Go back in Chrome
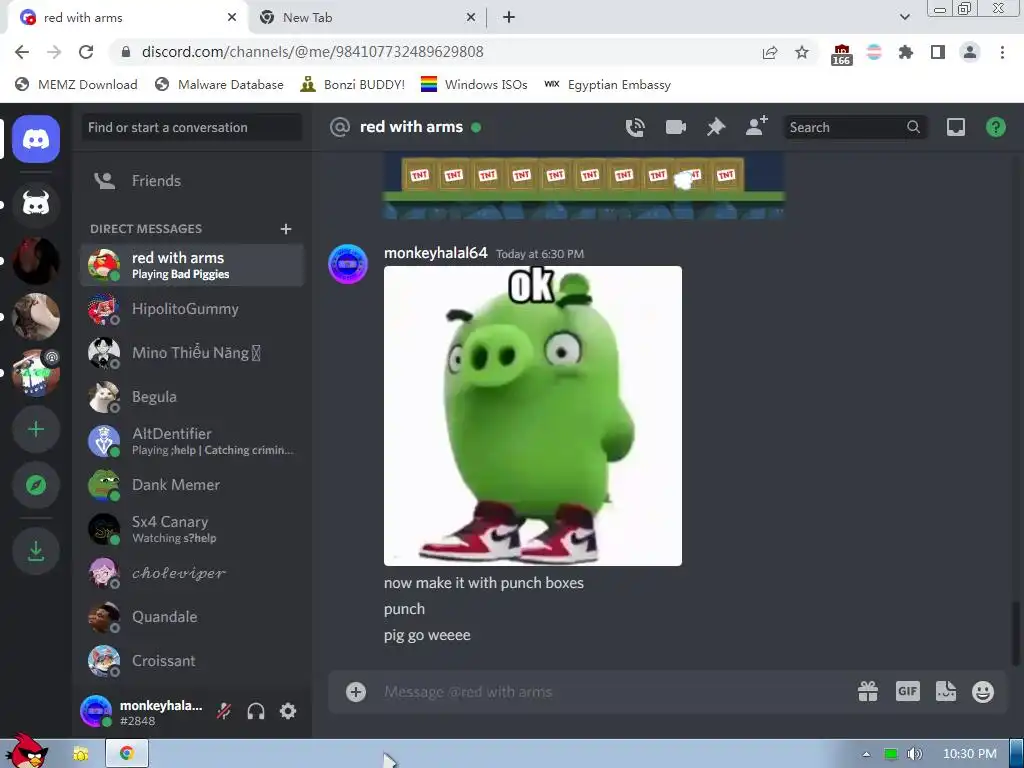This screenshot has width=1024, height=768. click(x=22, y=52)
